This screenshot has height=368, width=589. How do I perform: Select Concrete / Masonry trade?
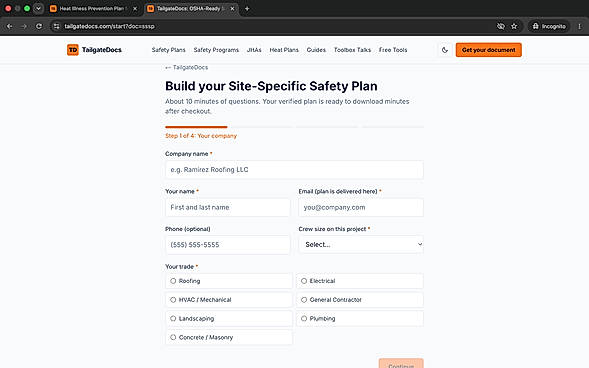pyautogui.click(x=228, y=337)
